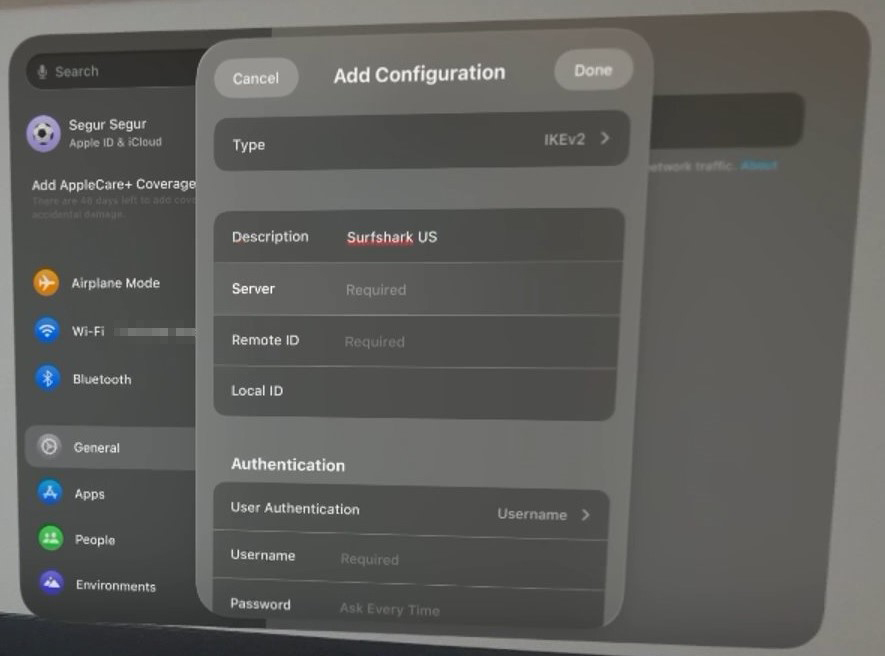Open Apps settings via the Apps icon
The image size is (885, 656).
47,493
